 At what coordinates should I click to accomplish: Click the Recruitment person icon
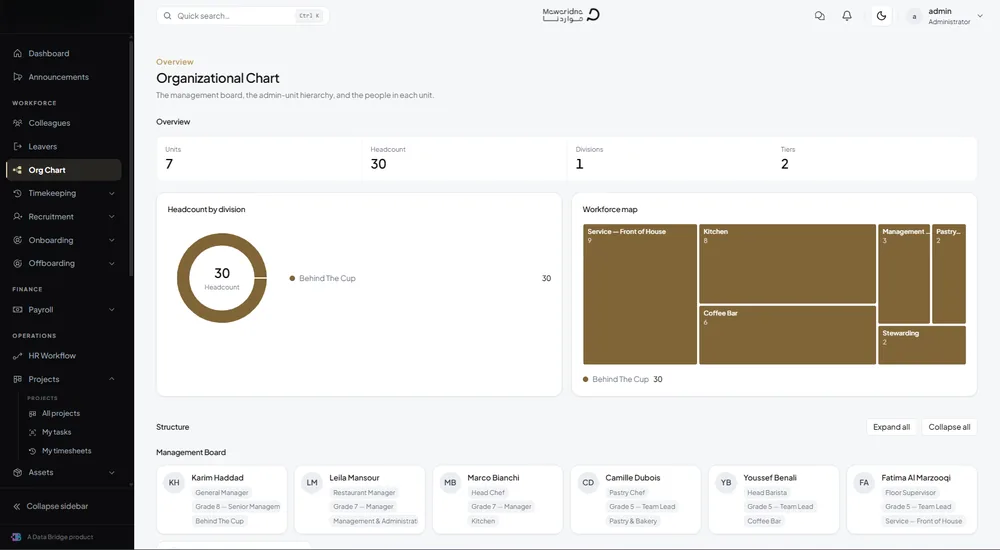[x=17, y=217]
